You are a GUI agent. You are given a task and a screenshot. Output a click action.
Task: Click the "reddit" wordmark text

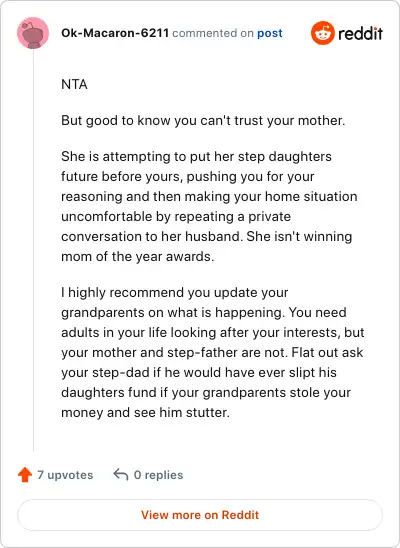(360, 33)
